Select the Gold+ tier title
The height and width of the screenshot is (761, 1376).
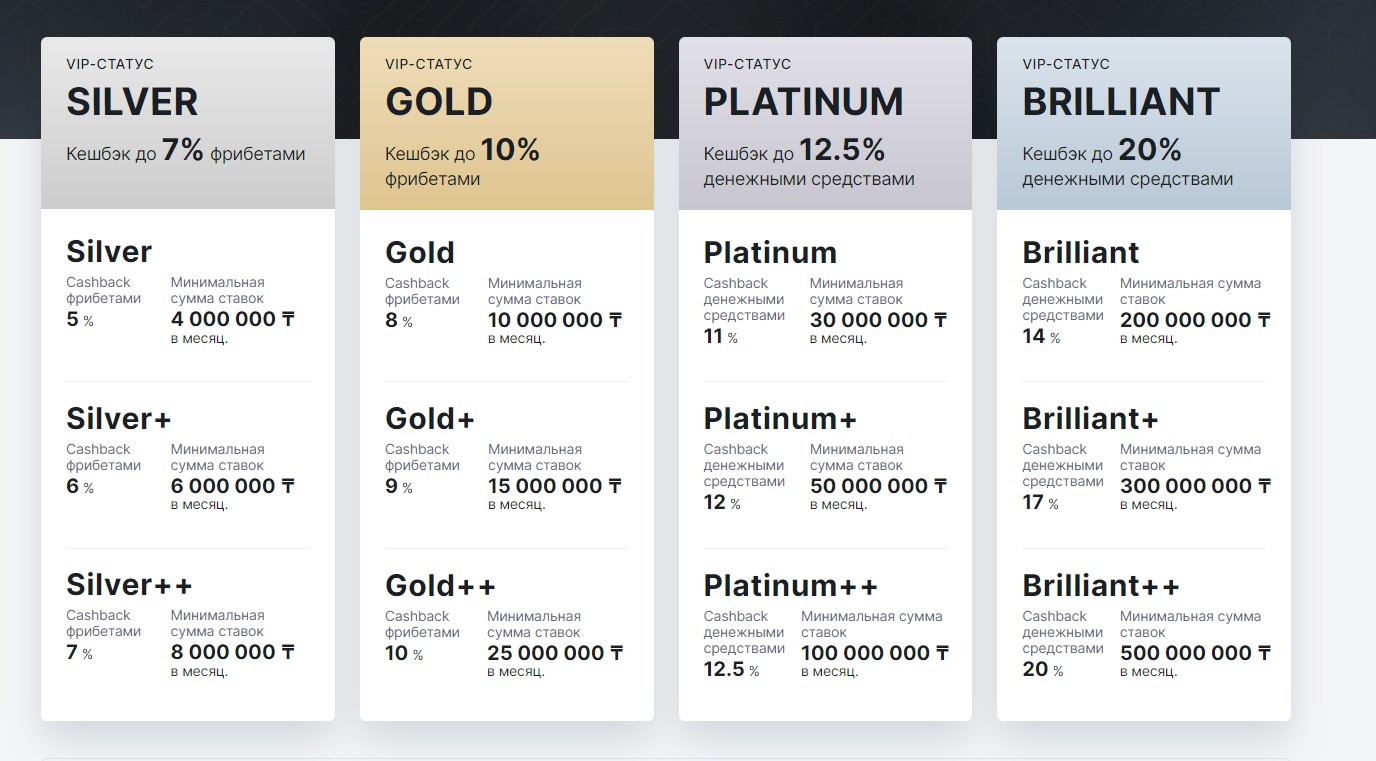point(430,418)
